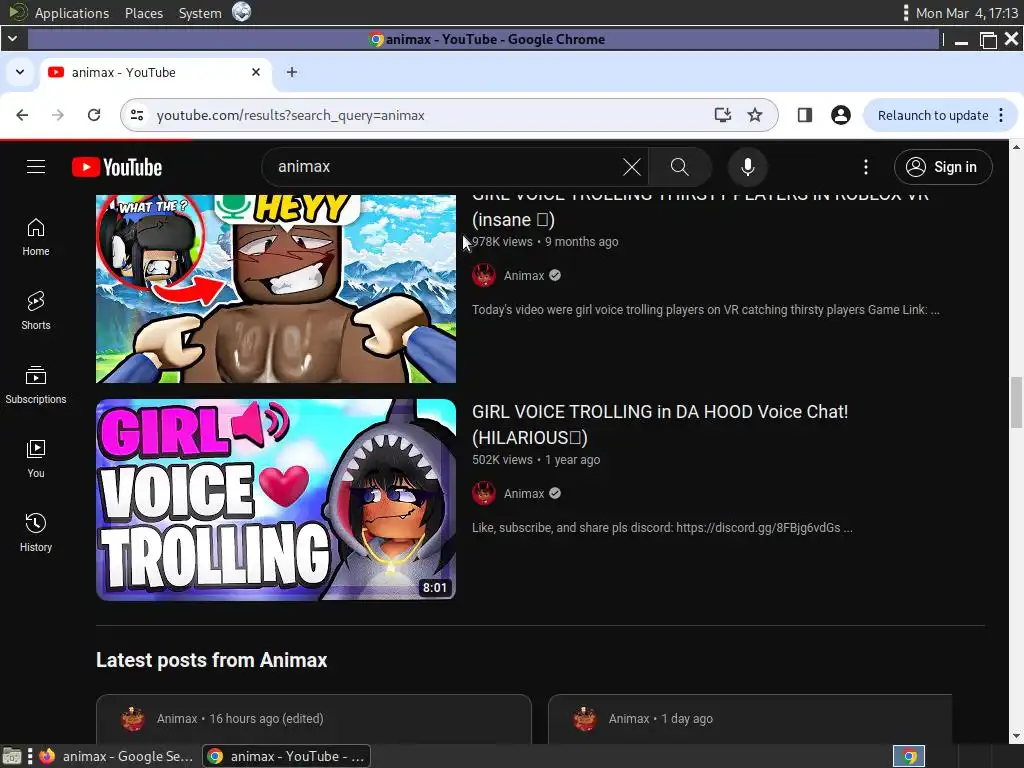This screenshot has width=1024, height=768.
Task: Switch to animax - YouTube taskbar window
Action: click(287, 756)
